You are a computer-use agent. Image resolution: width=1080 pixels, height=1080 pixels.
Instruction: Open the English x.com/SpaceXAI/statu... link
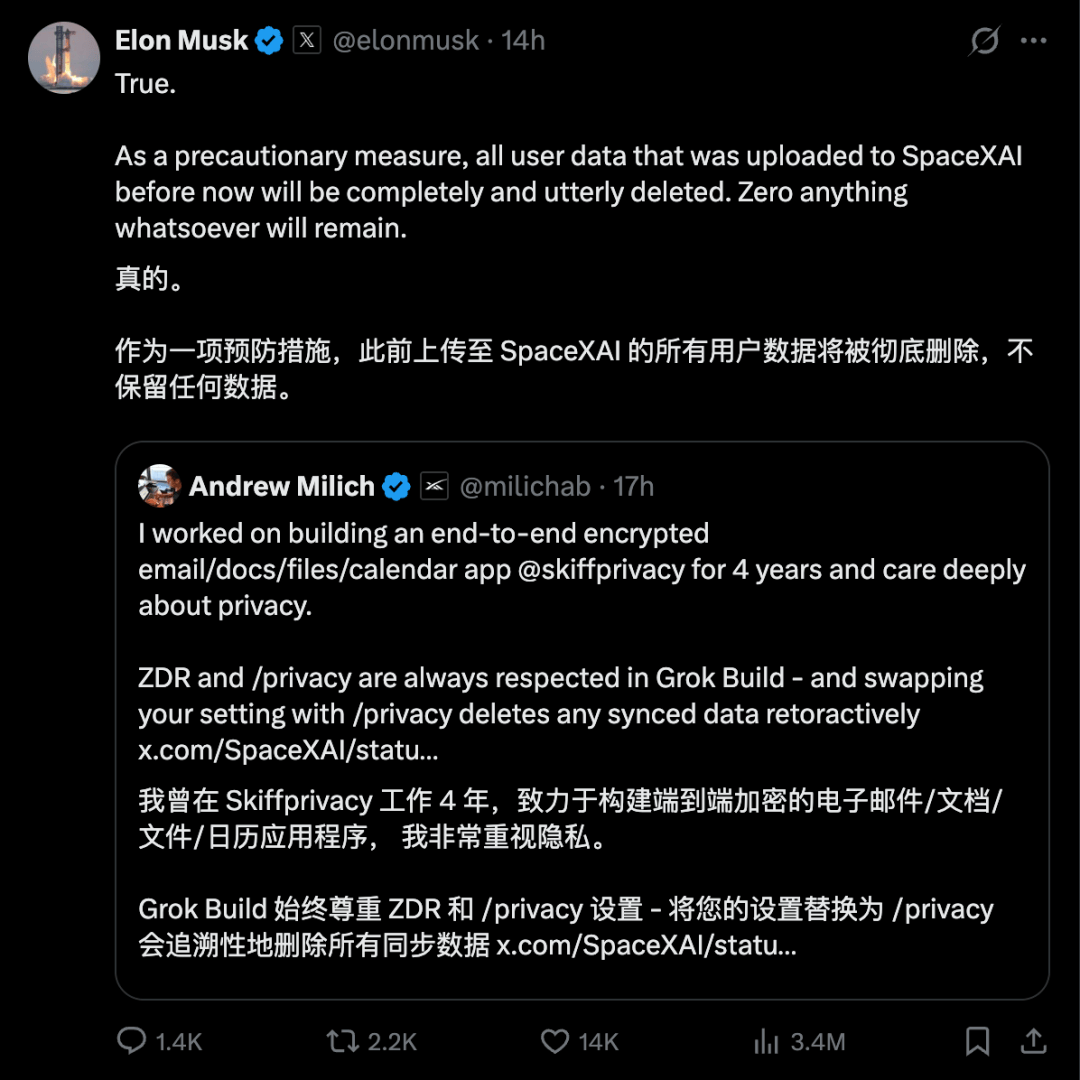[x=288, y=750]
